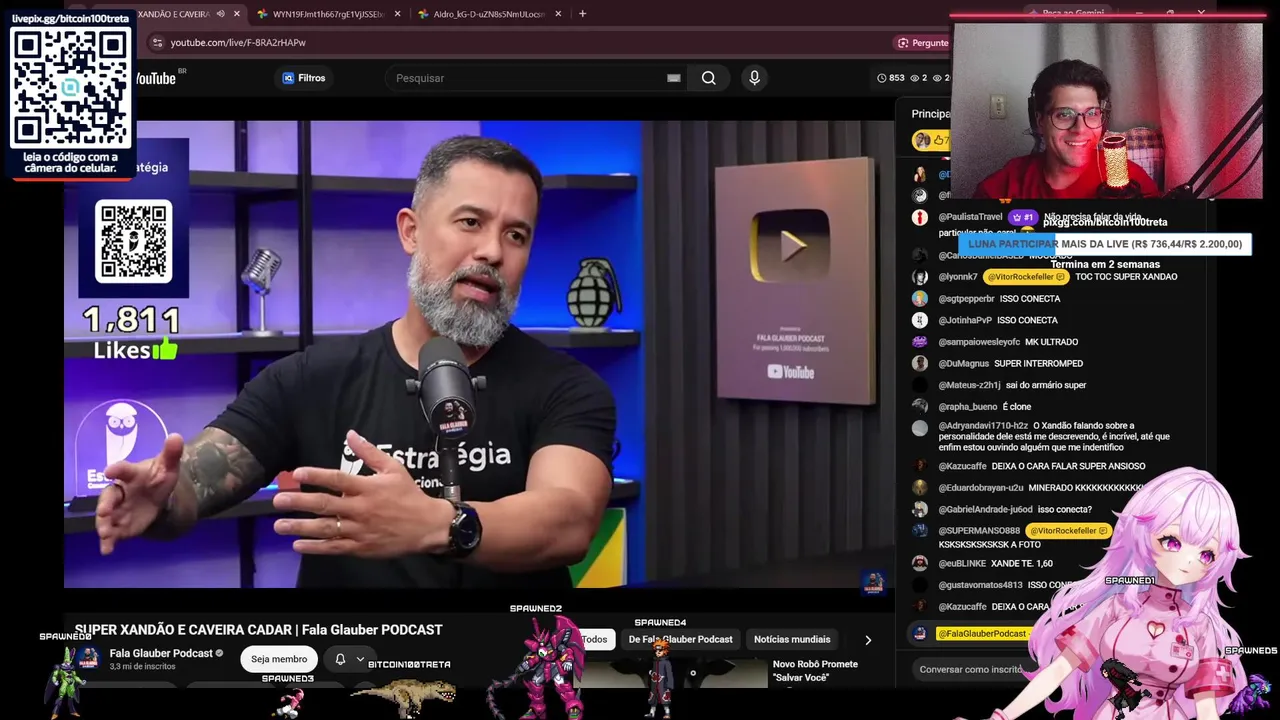This screenshot has width=1280, height=720.
Task: Click the keyboard icon in search box
Action: (674, 78)
